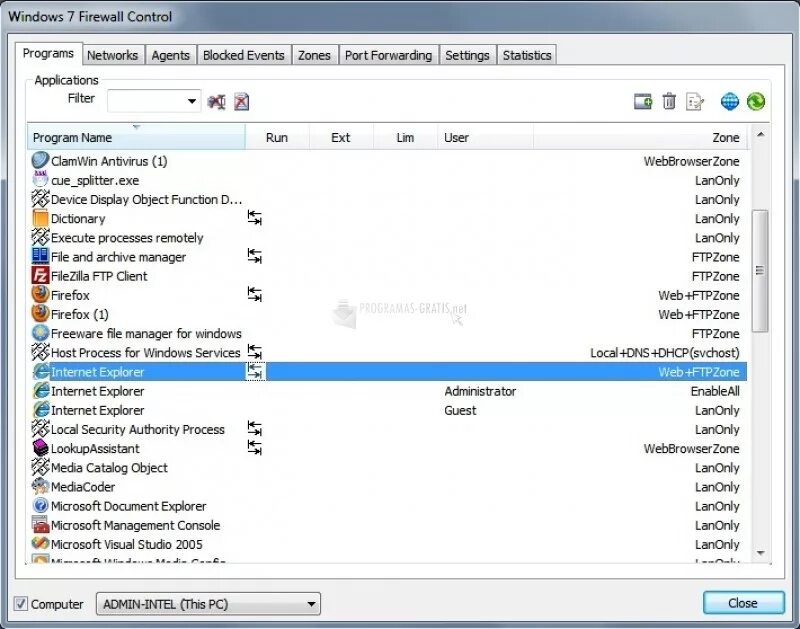Screen dimensions: 800x629
Task: Click Host Process for Windows Services arrows icon
Action: tap(255, 352)
